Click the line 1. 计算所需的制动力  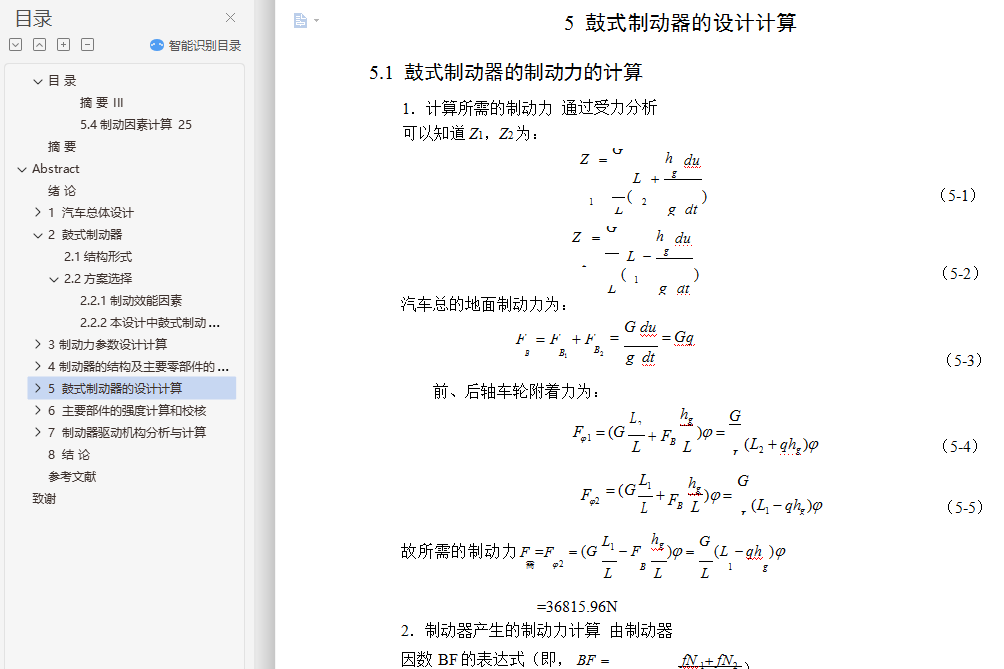coord(530,108)
